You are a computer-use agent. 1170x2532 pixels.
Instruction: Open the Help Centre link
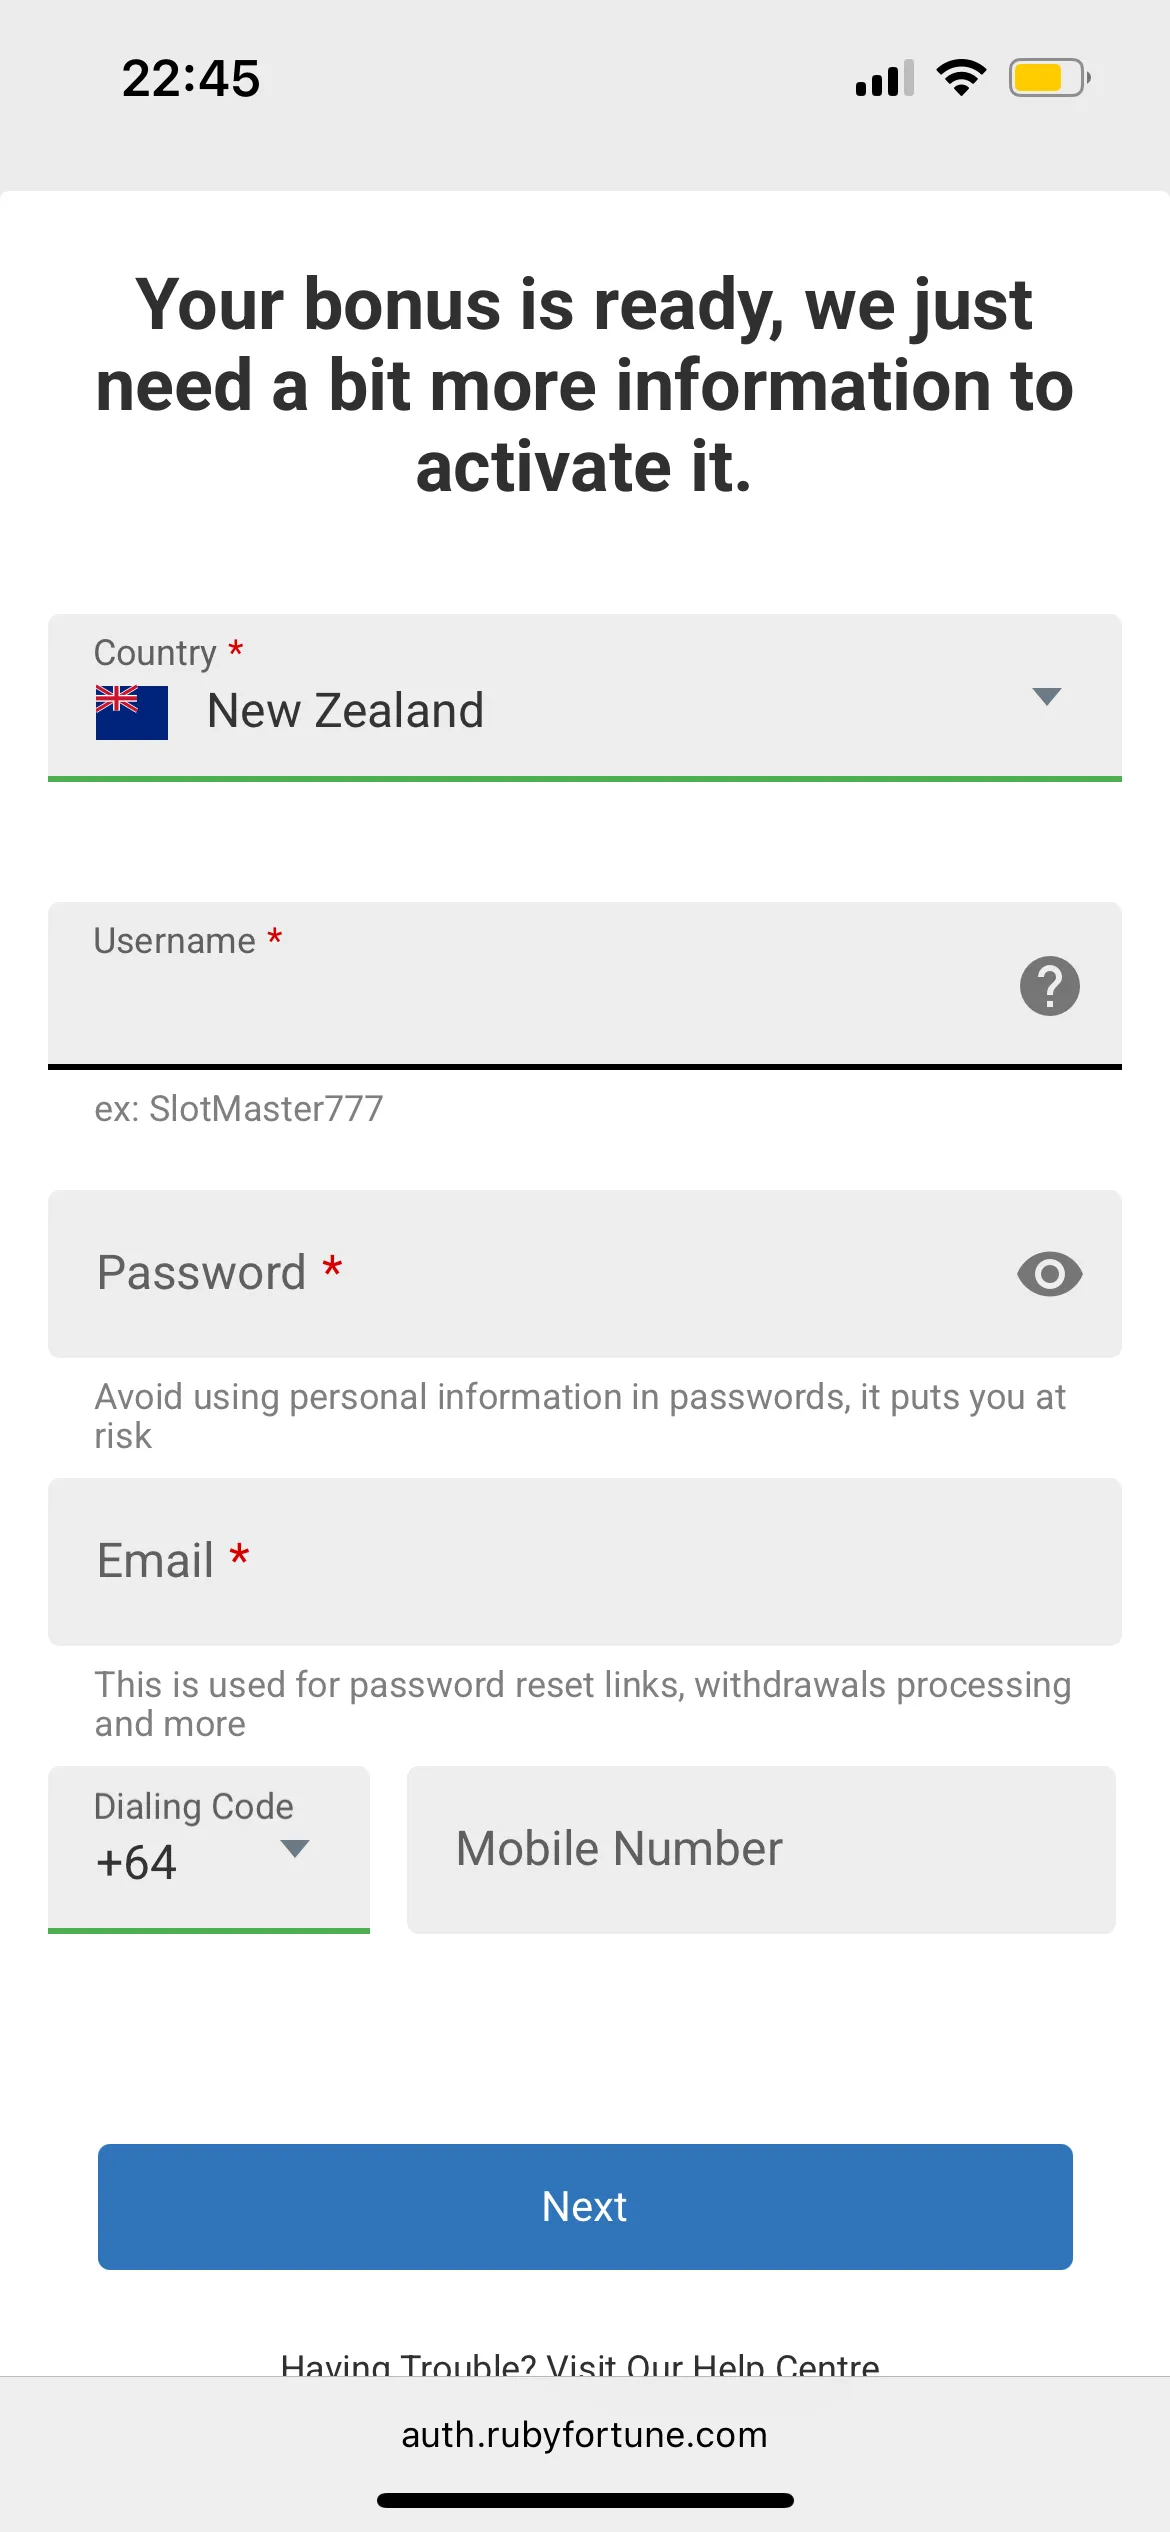[580, 2364]
